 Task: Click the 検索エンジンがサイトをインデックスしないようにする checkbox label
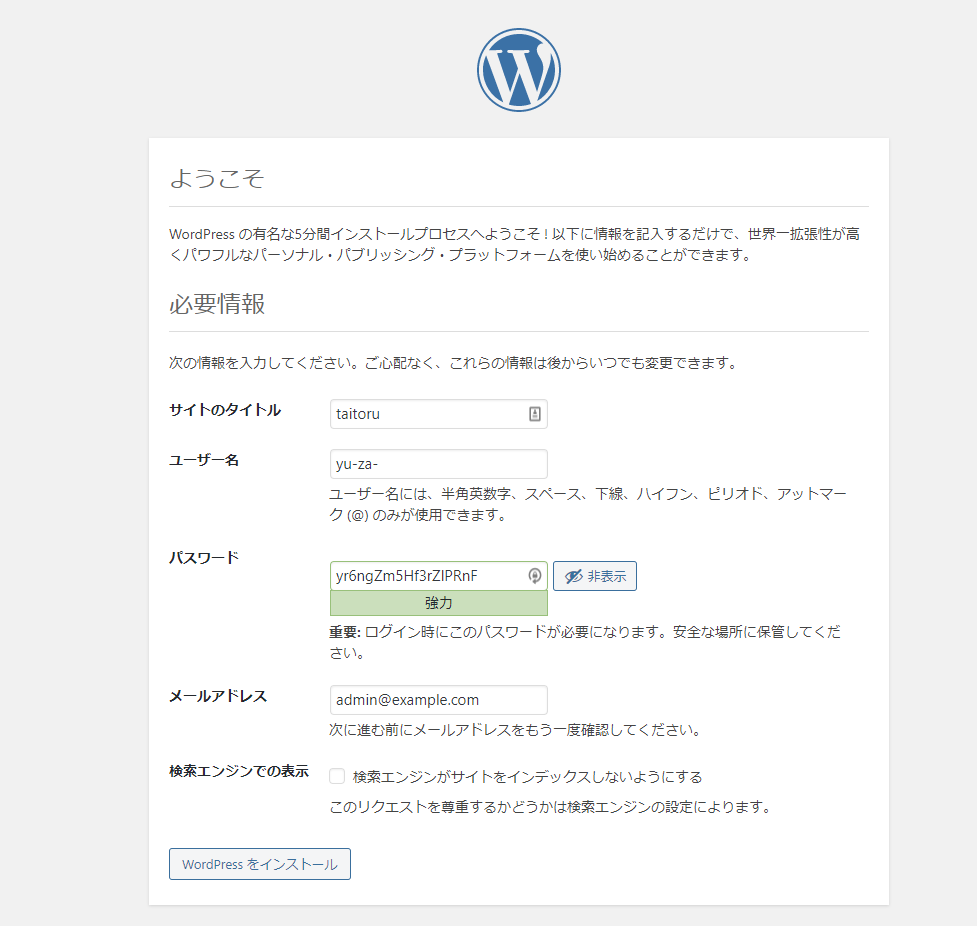tap(527, 777)
